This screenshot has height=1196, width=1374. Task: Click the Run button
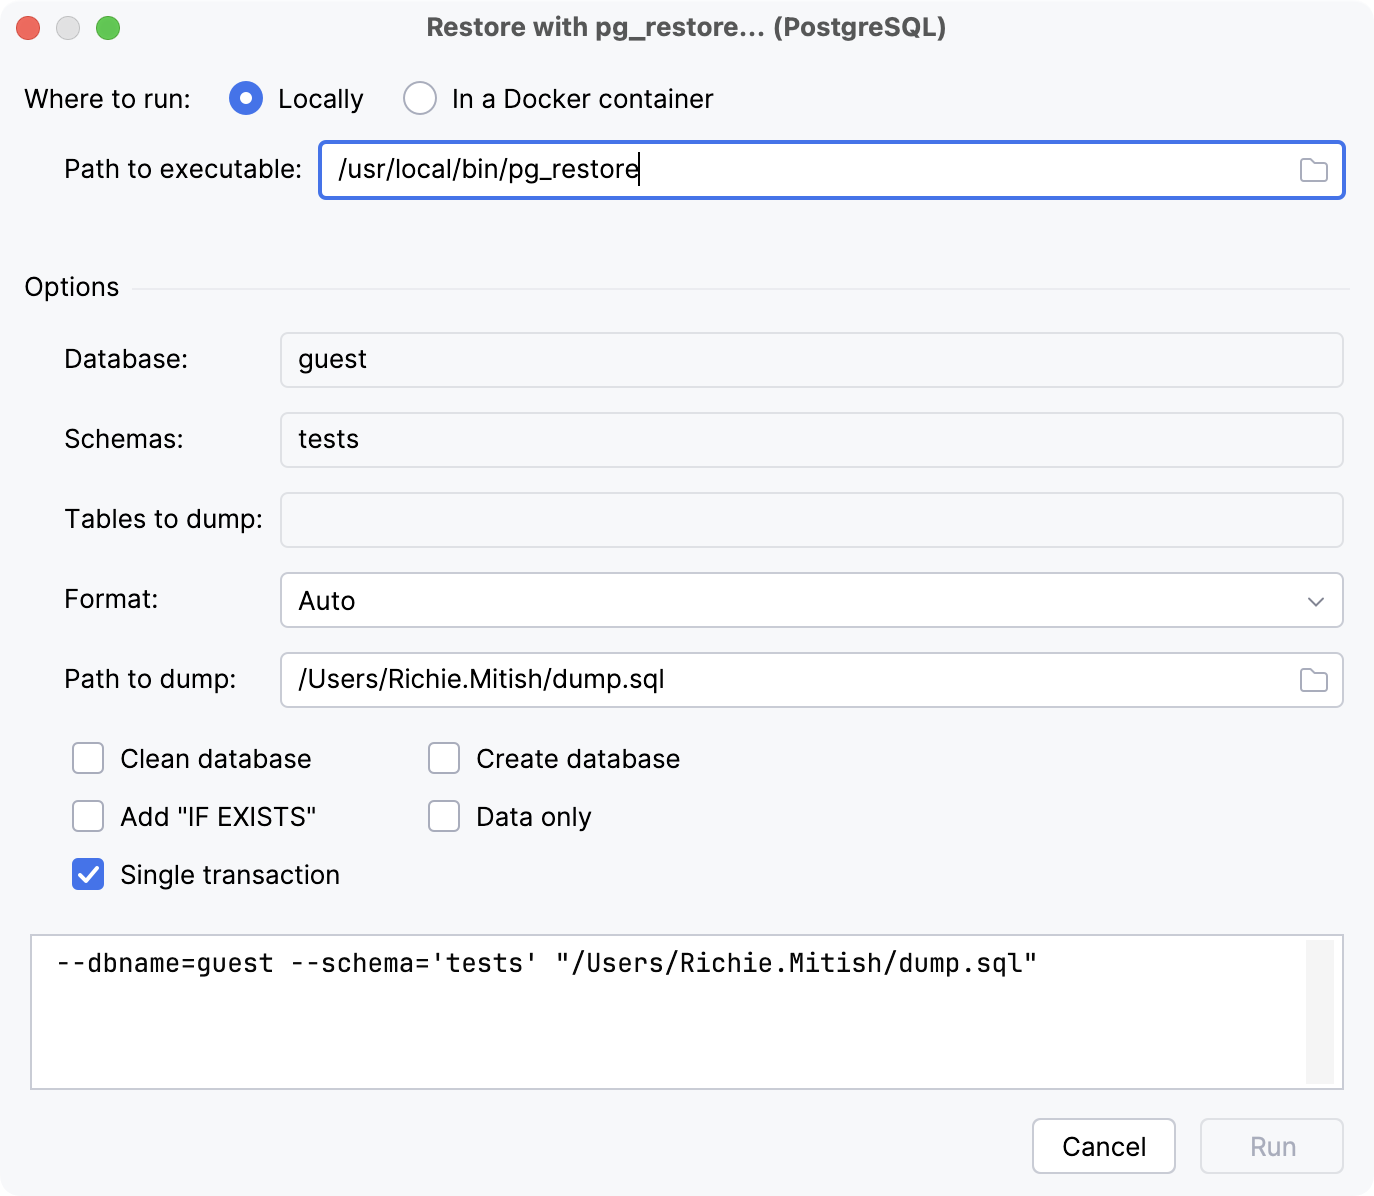1271,1146
